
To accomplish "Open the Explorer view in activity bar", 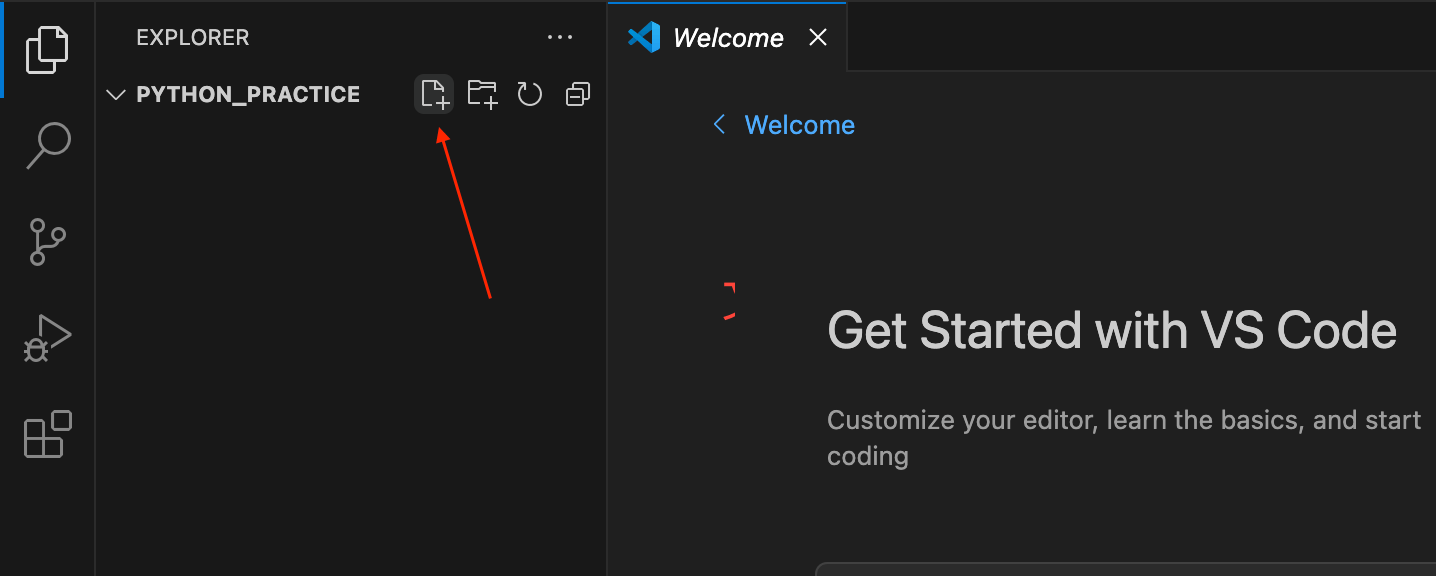I will [47, 49].
